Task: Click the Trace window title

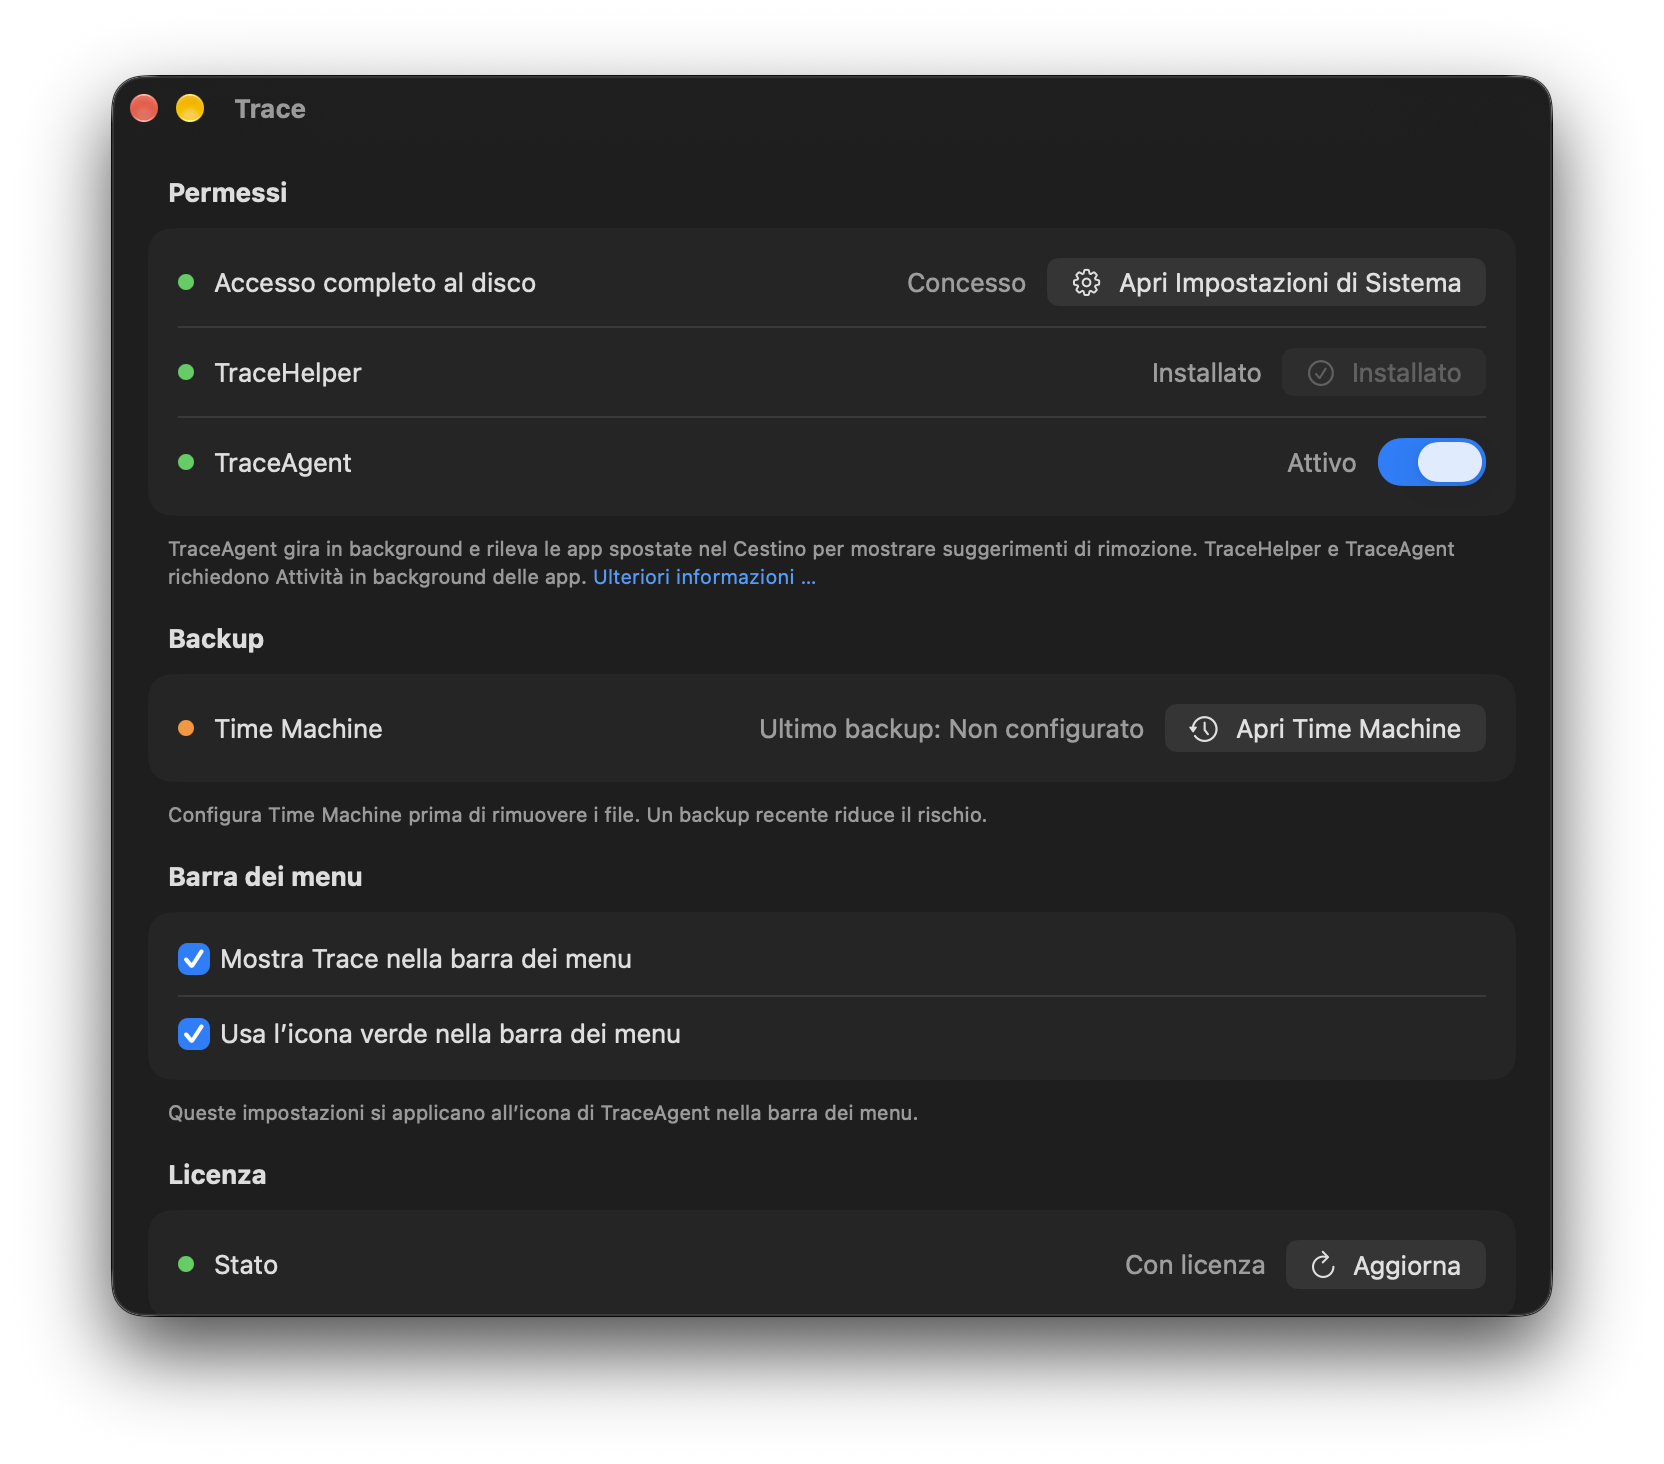Action: [x=270, y=109]
